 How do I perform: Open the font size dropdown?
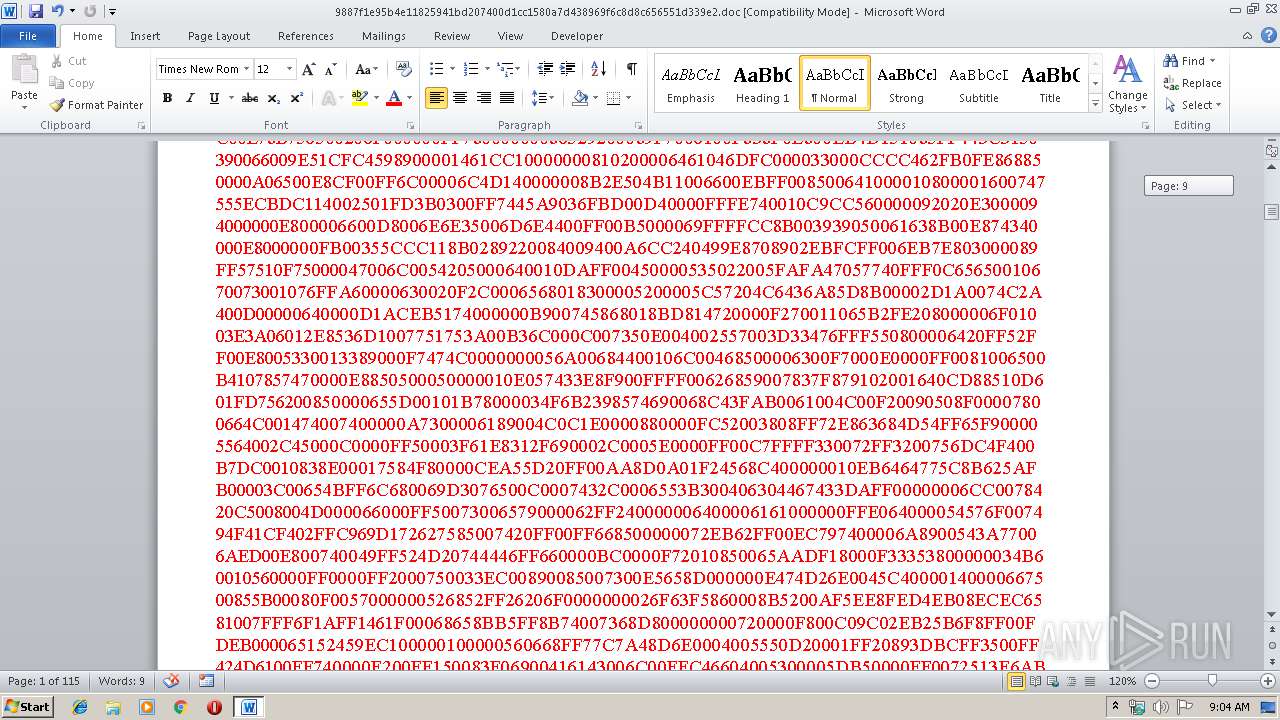pyautogui.click(x=290, y=69)
